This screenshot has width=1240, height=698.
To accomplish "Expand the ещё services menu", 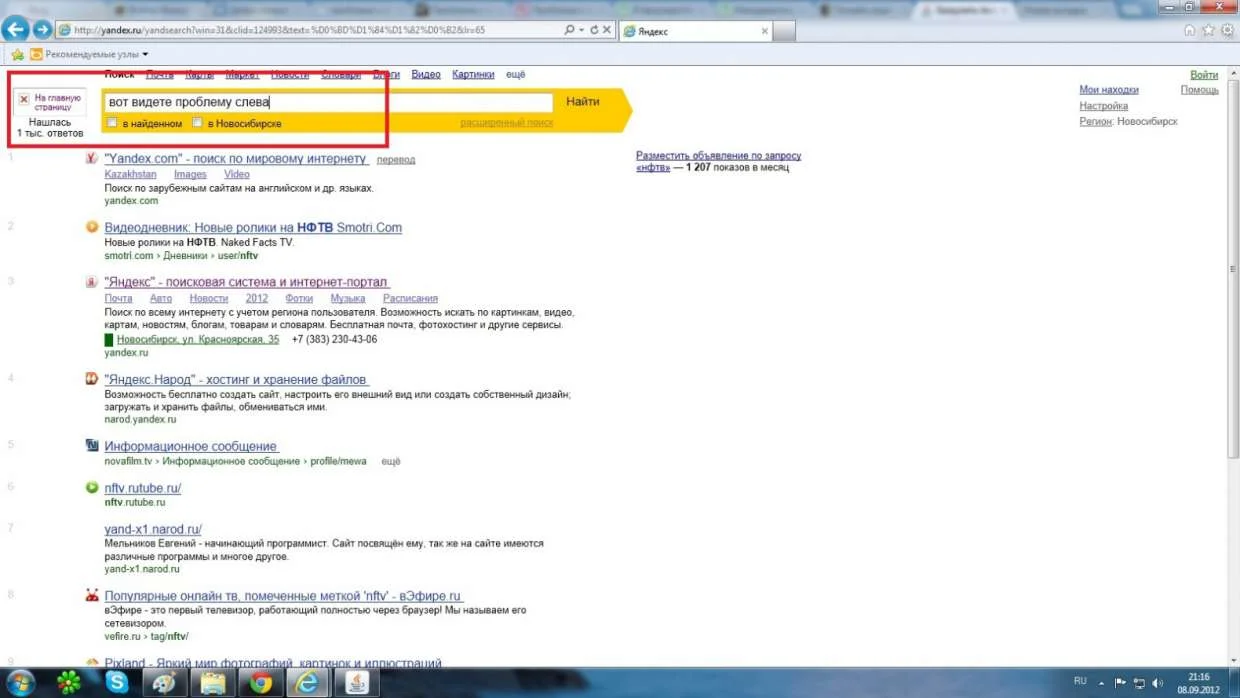I will pyautogui.click(x=515, y=75).
